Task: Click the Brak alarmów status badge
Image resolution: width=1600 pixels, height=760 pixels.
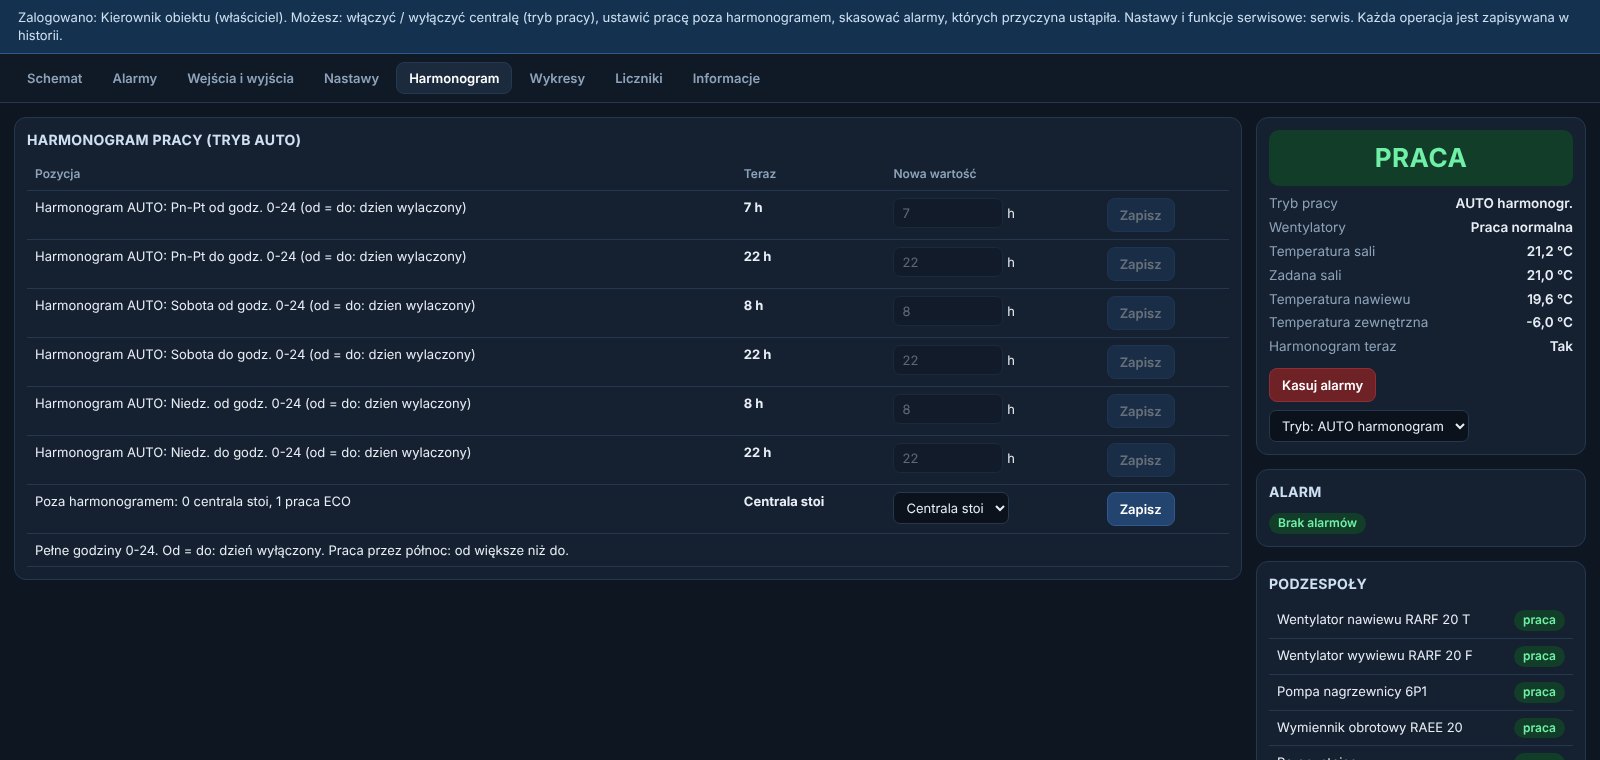Action: (1317, 523)
